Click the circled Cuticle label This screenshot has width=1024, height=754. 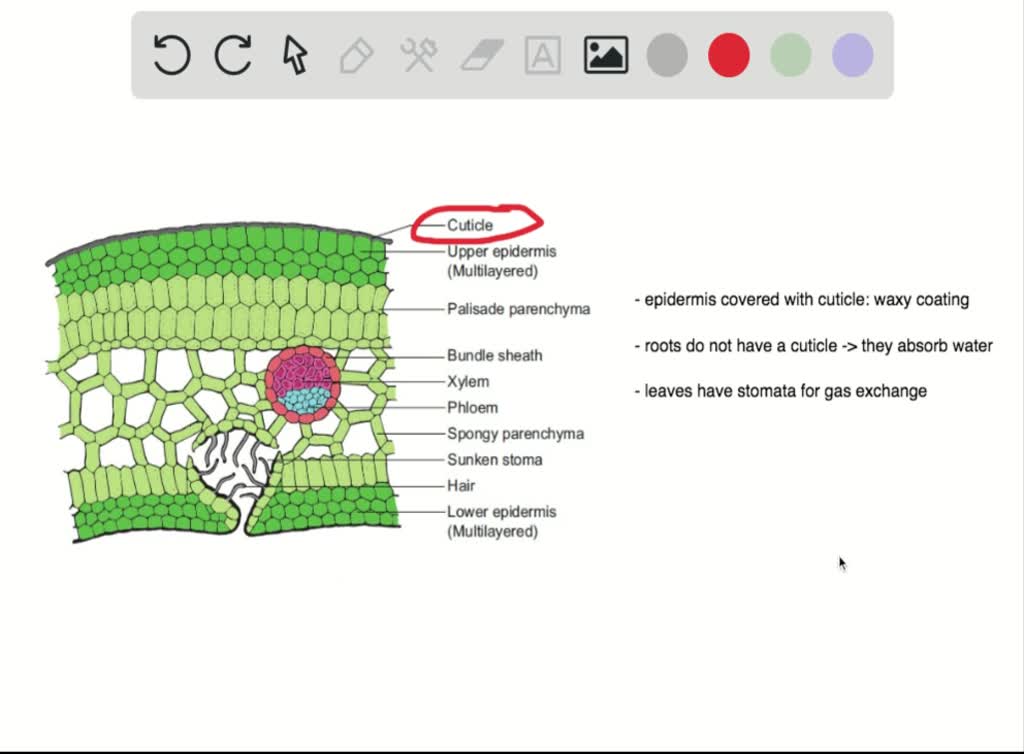click(470, 225)
